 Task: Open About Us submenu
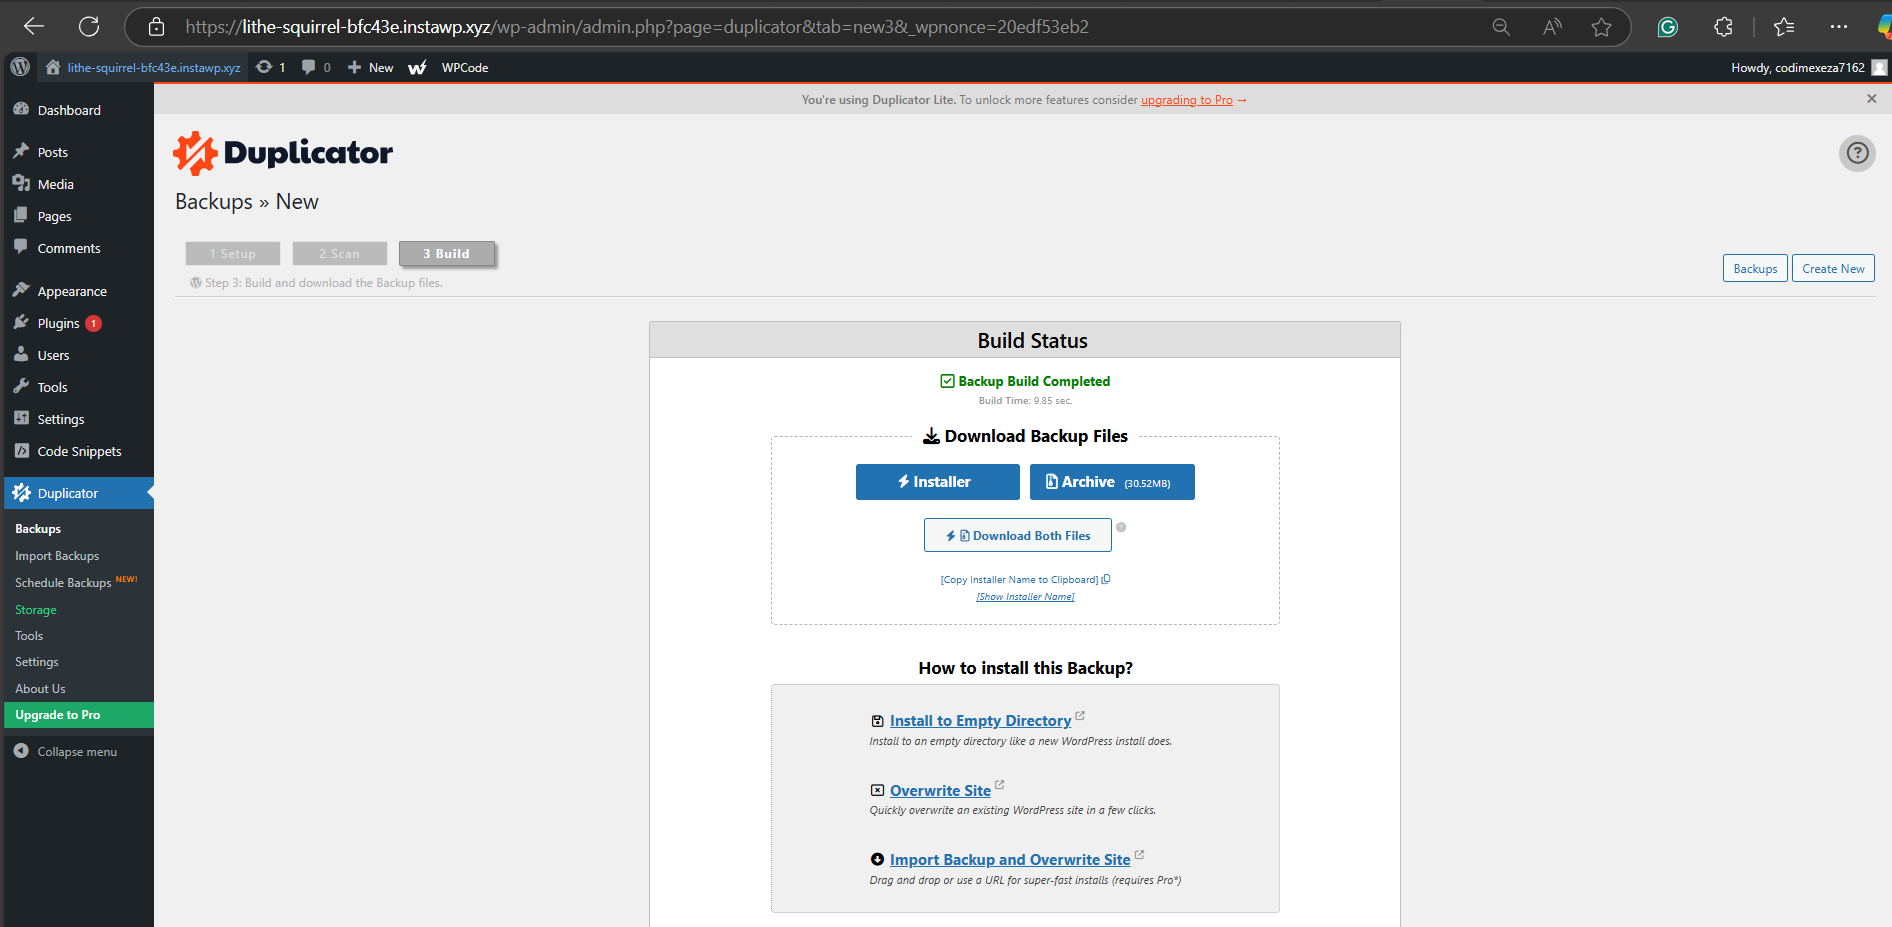(x=40, y=689)
